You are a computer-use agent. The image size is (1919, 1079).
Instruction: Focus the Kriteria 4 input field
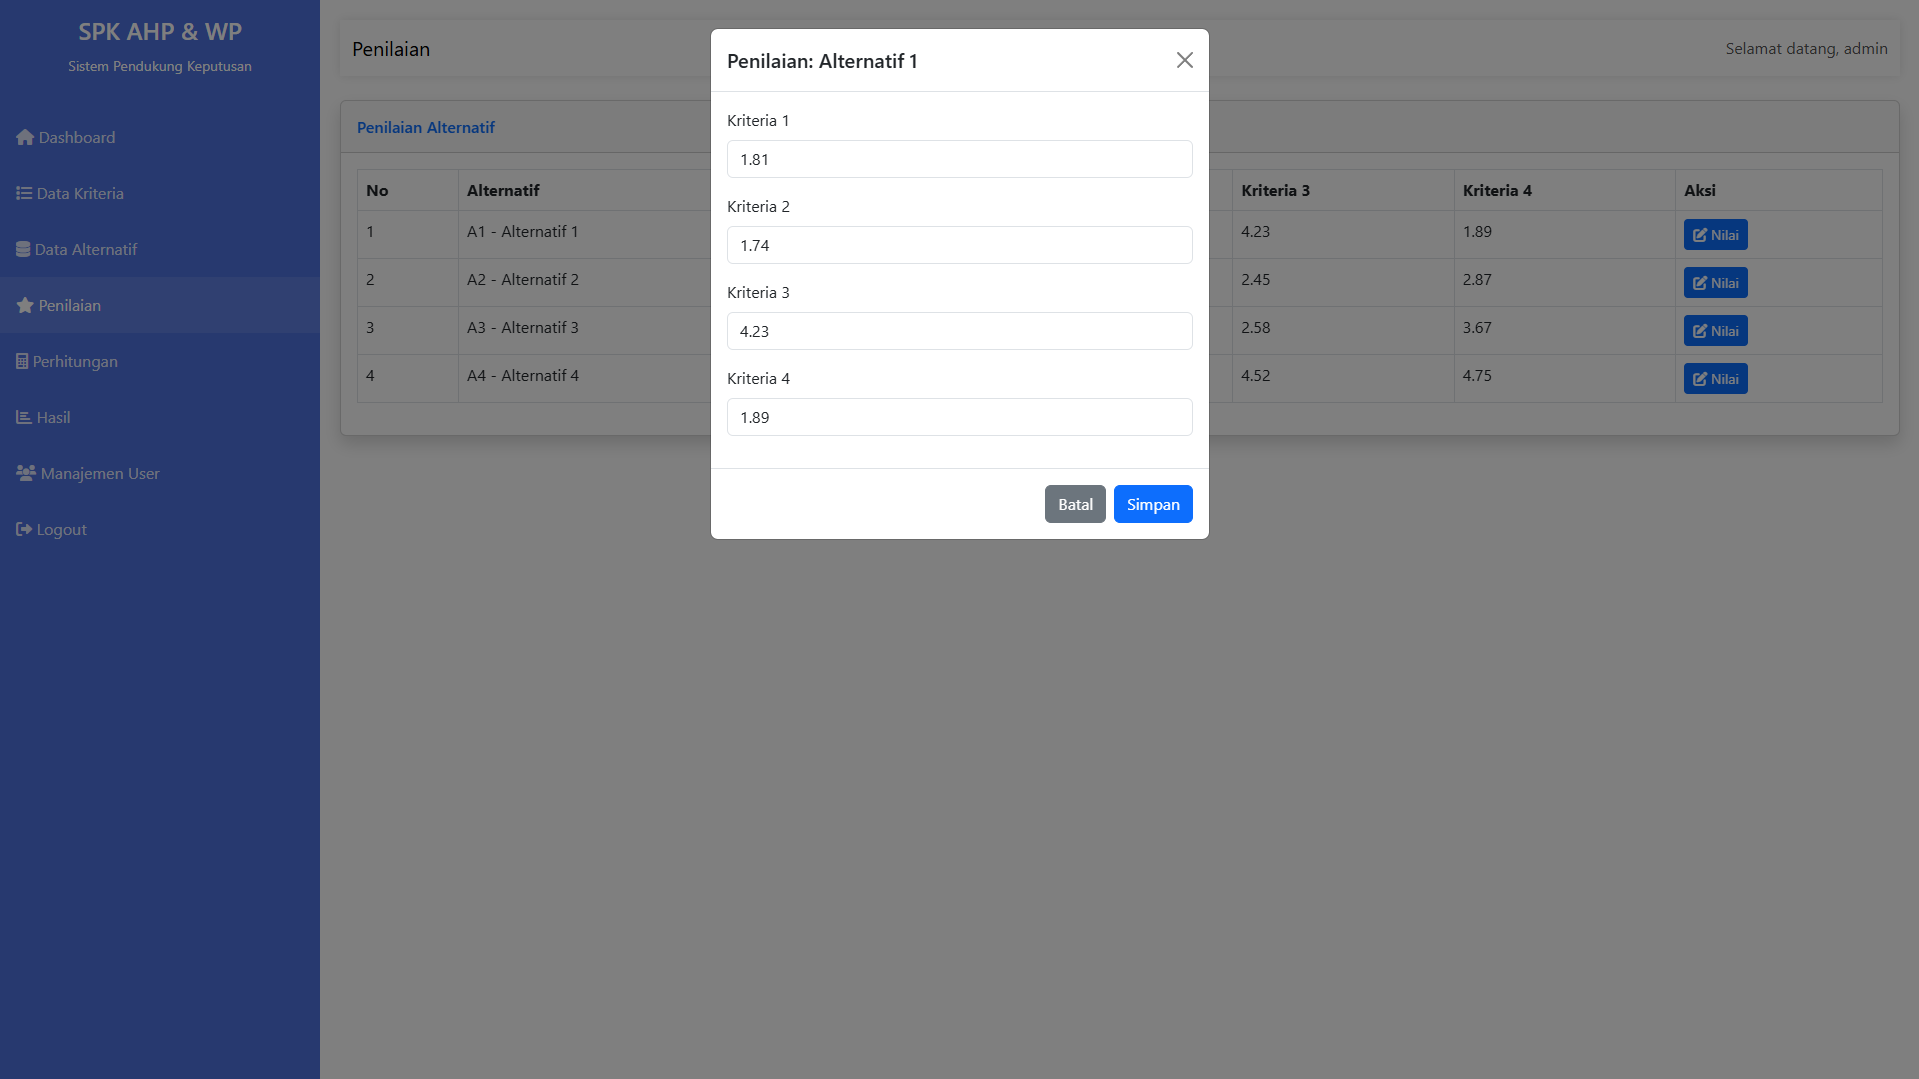point(959,418)
